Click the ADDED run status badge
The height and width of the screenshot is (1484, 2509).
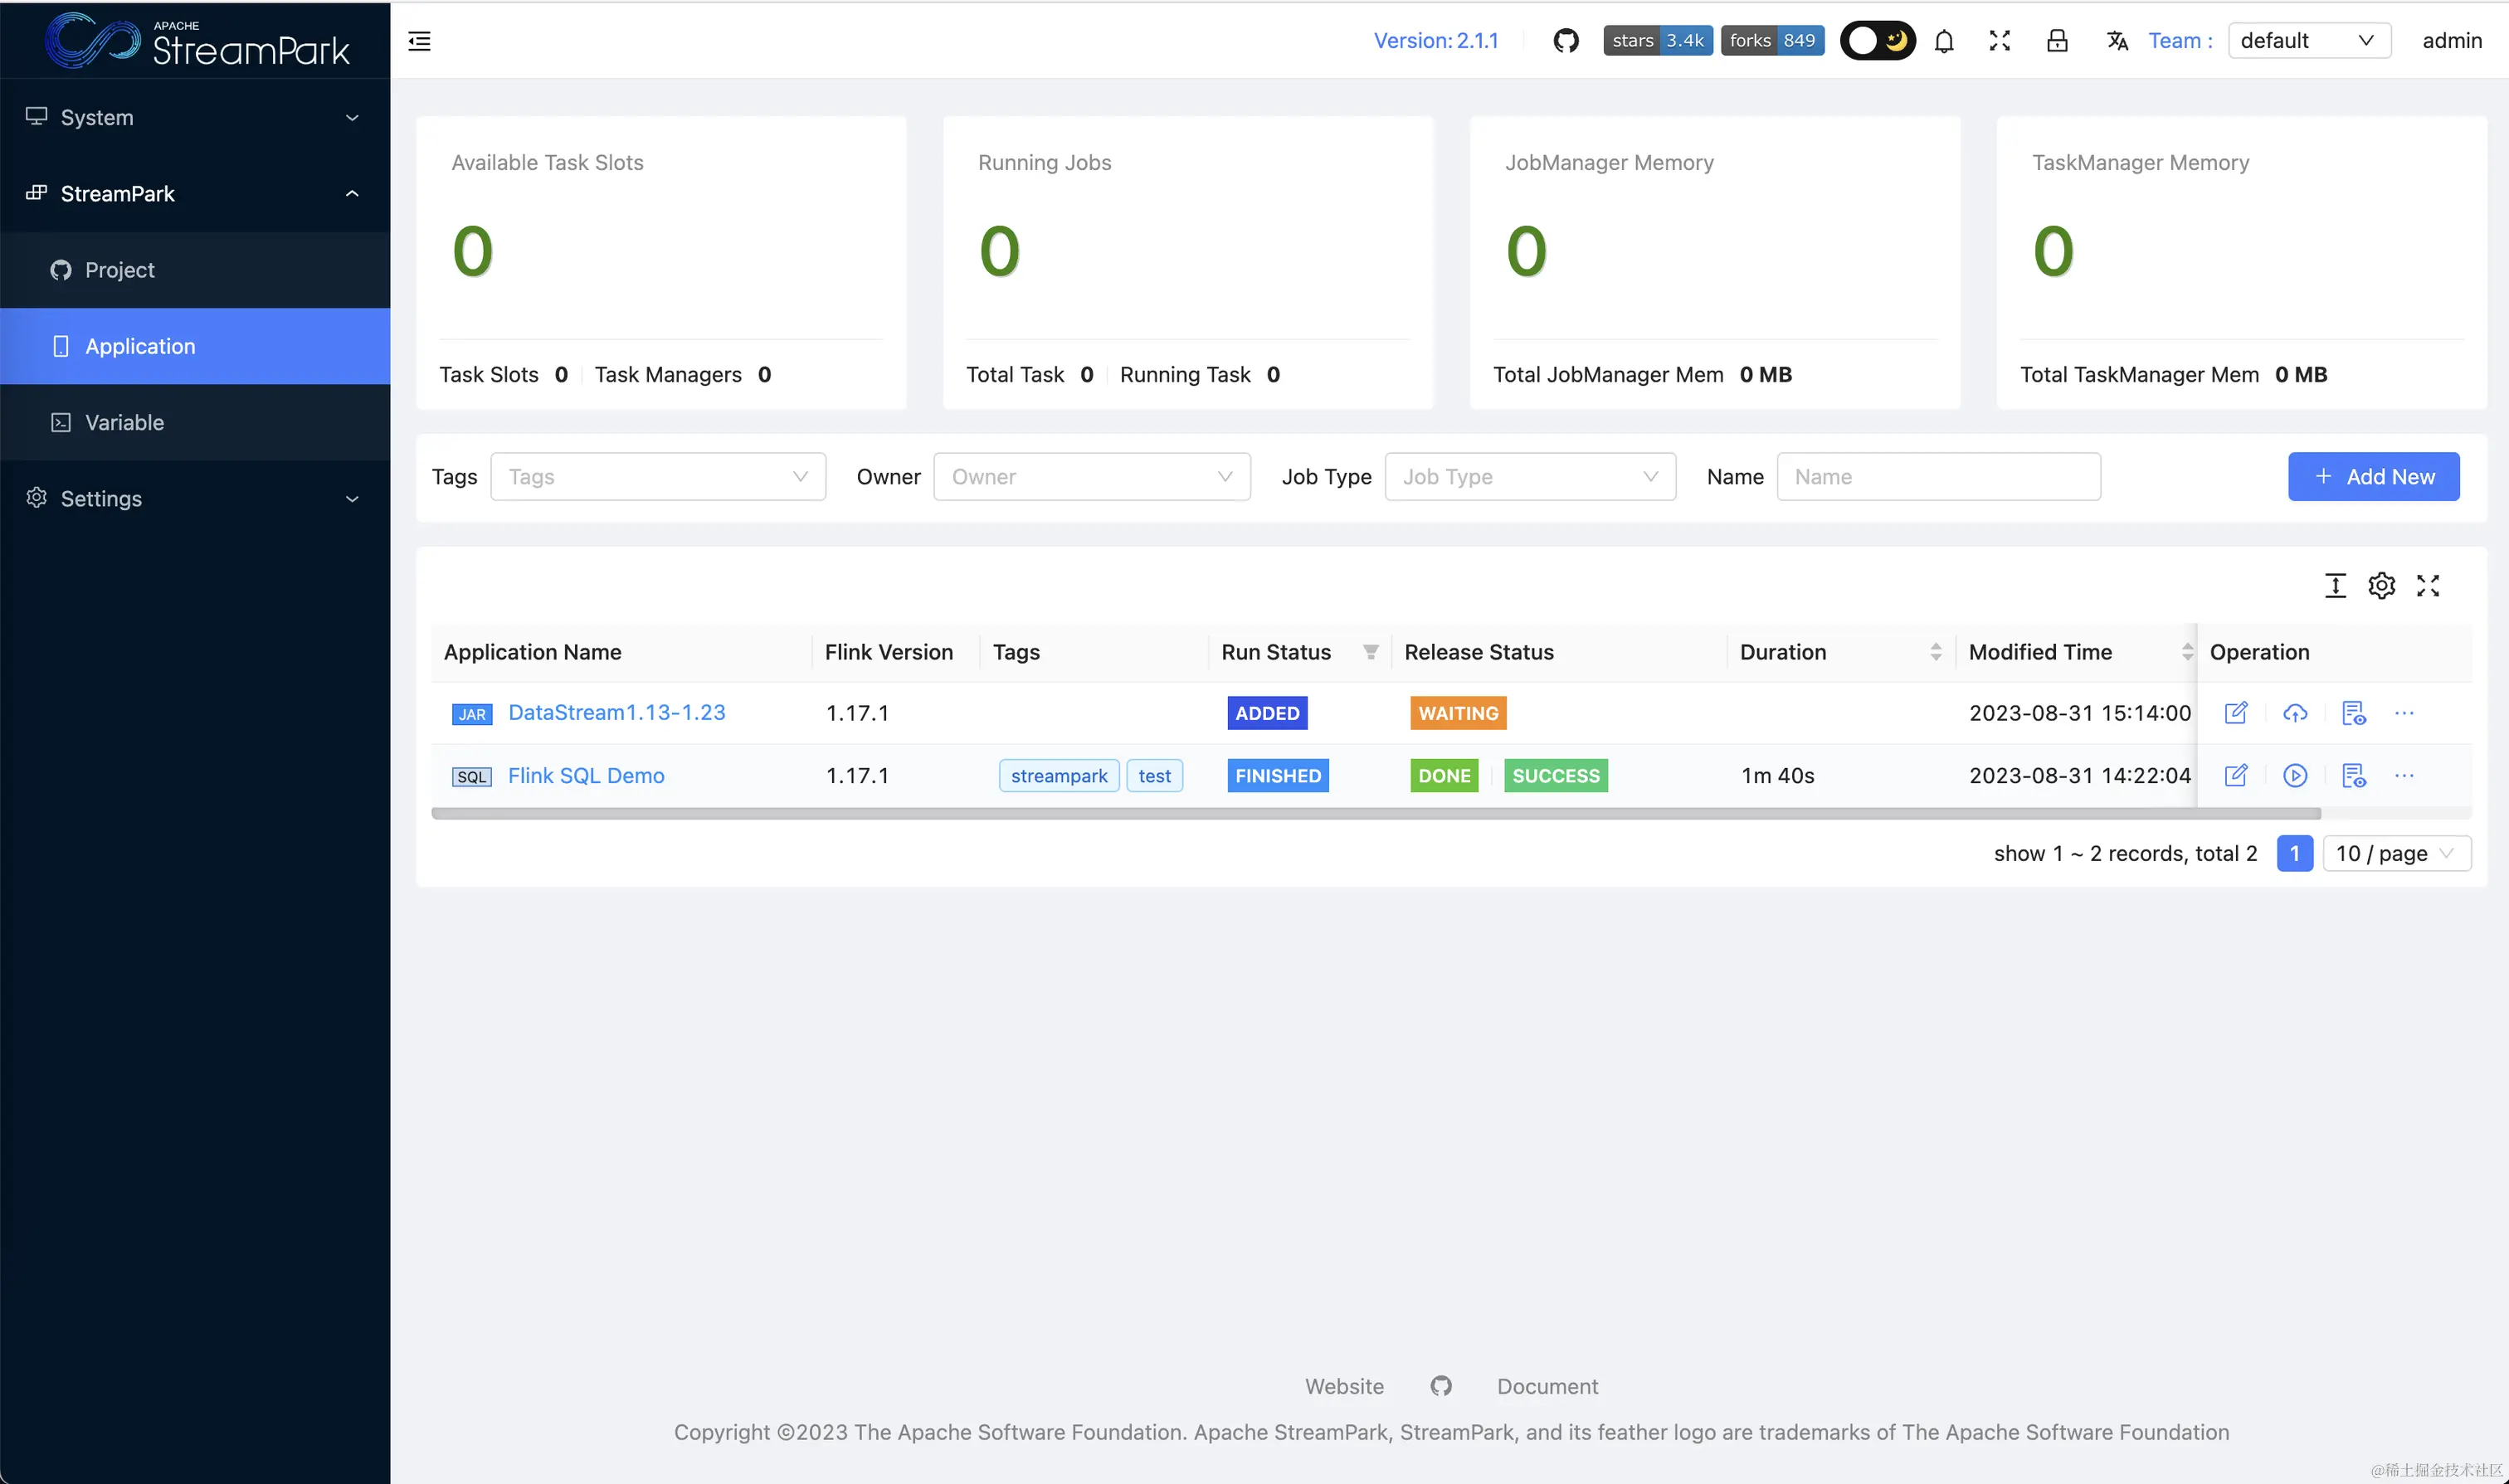[1266, 713]
